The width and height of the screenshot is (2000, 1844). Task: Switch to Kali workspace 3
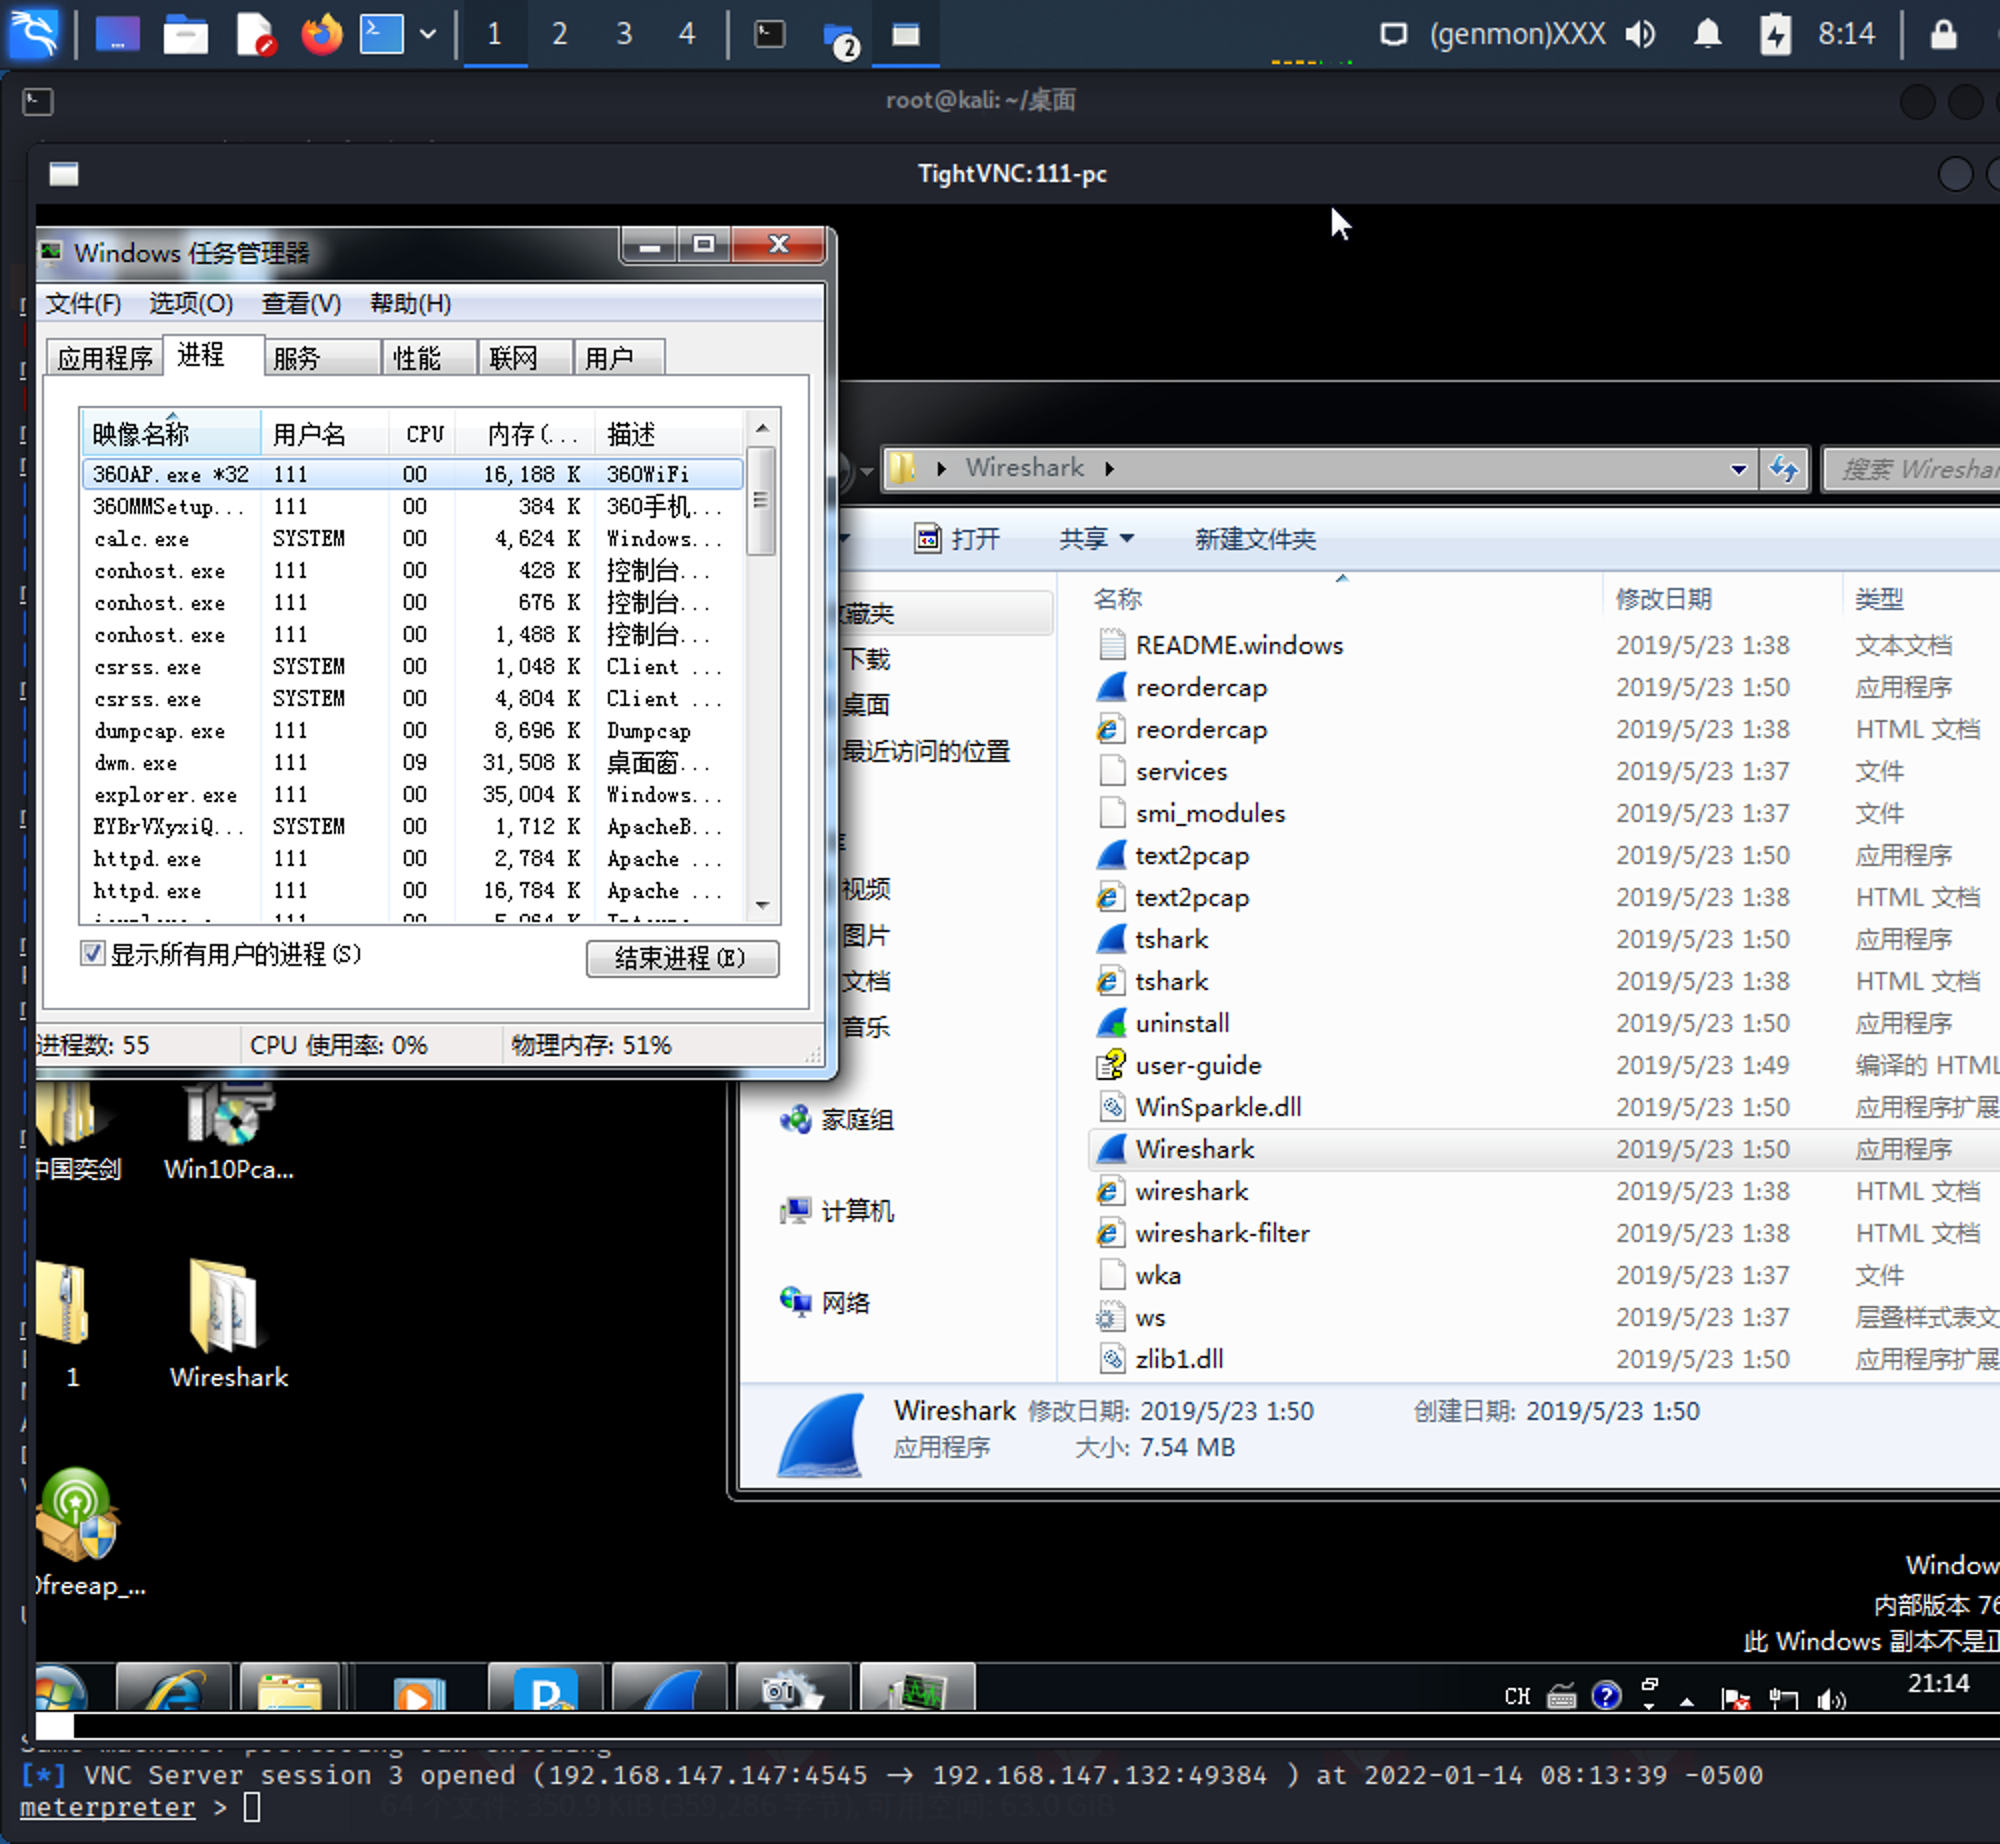pyautogui.click(x=624, y=34)
